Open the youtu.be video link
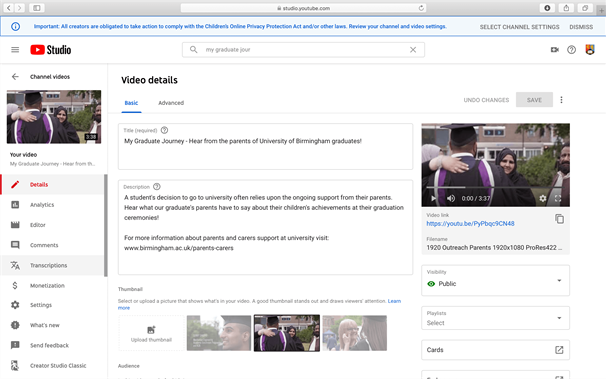The image size is (606, 379). (470, 224)
